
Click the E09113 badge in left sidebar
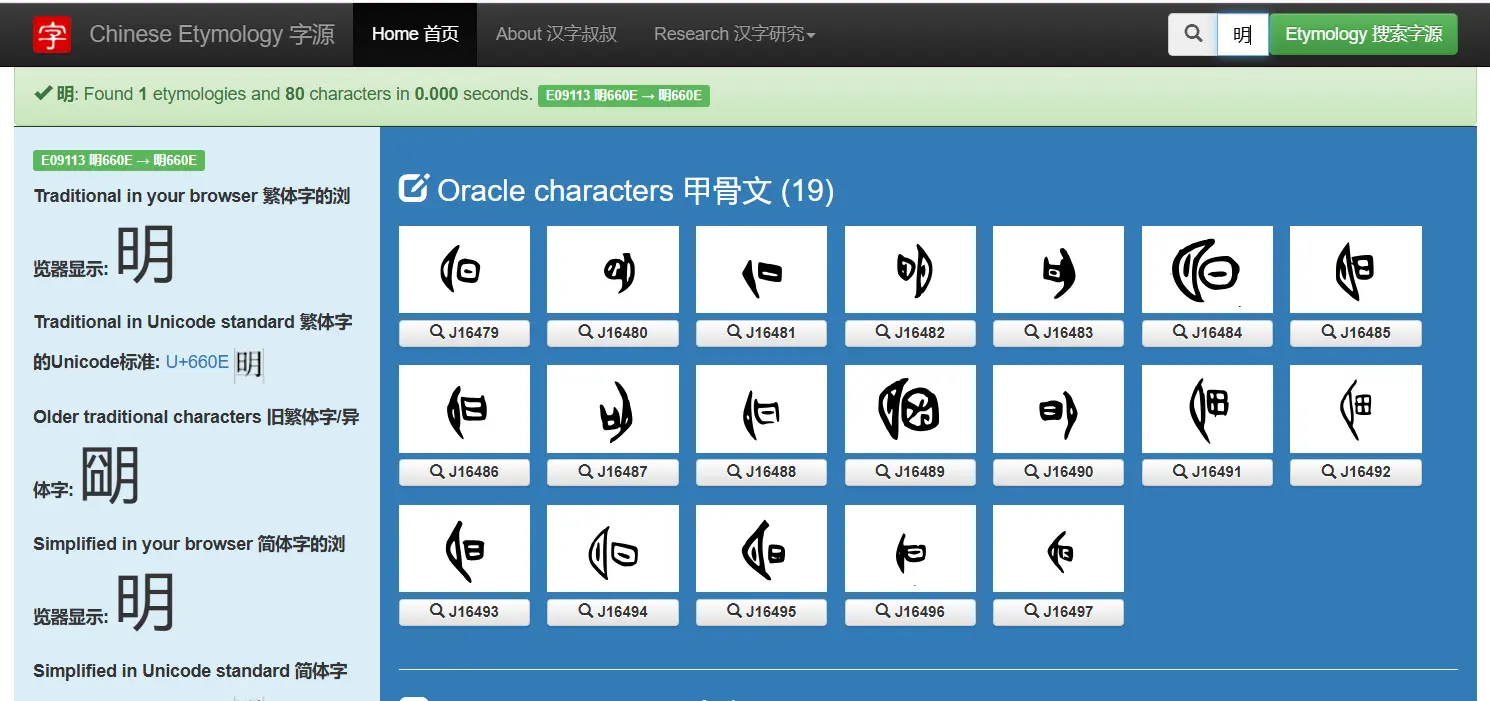119,161
